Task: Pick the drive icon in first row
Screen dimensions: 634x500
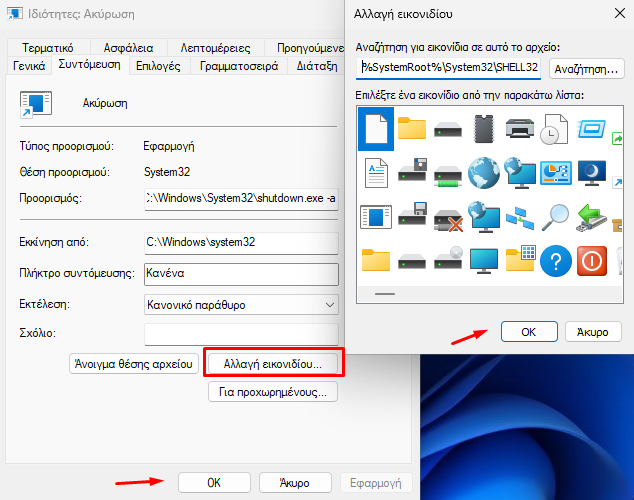Action: tap(448, 131)
